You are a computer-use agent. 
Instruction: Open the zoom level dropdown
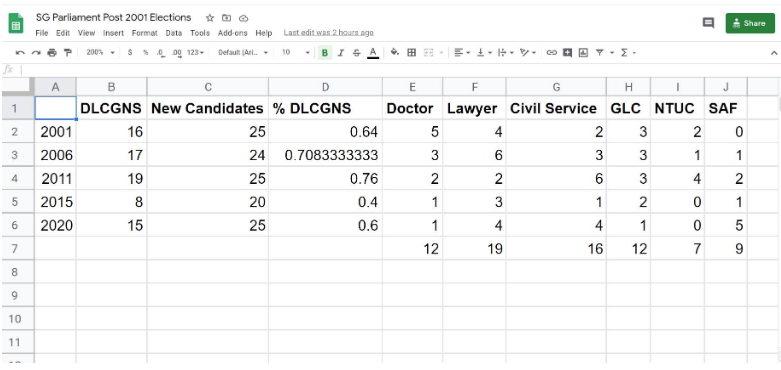point(100,52)
